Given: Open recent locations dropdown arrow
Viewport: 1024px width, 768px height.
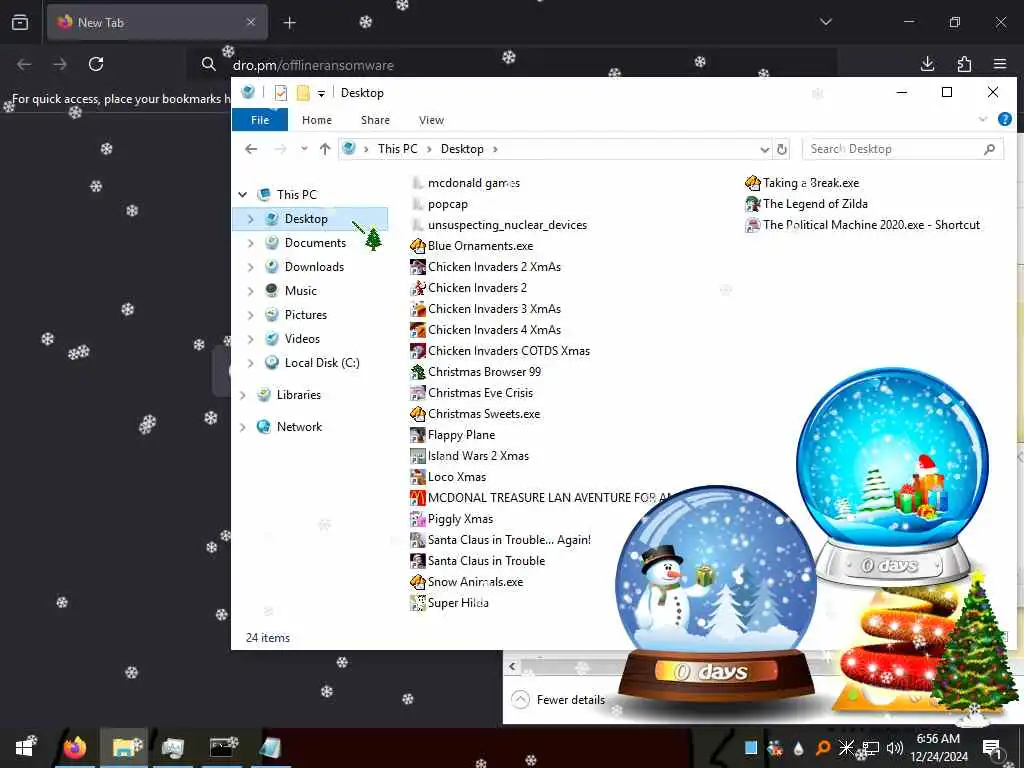Looking at the screenshot, I should pos(304,149).
